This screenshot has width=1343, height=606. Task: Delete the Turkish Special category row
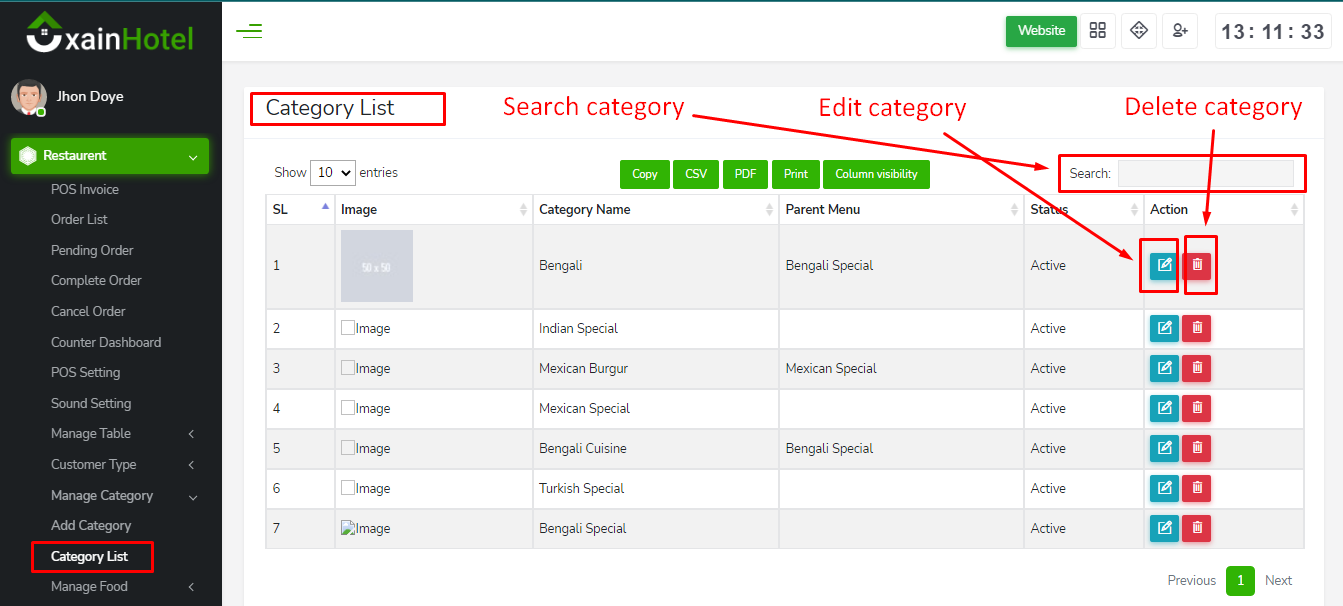tap(1197, 488)
